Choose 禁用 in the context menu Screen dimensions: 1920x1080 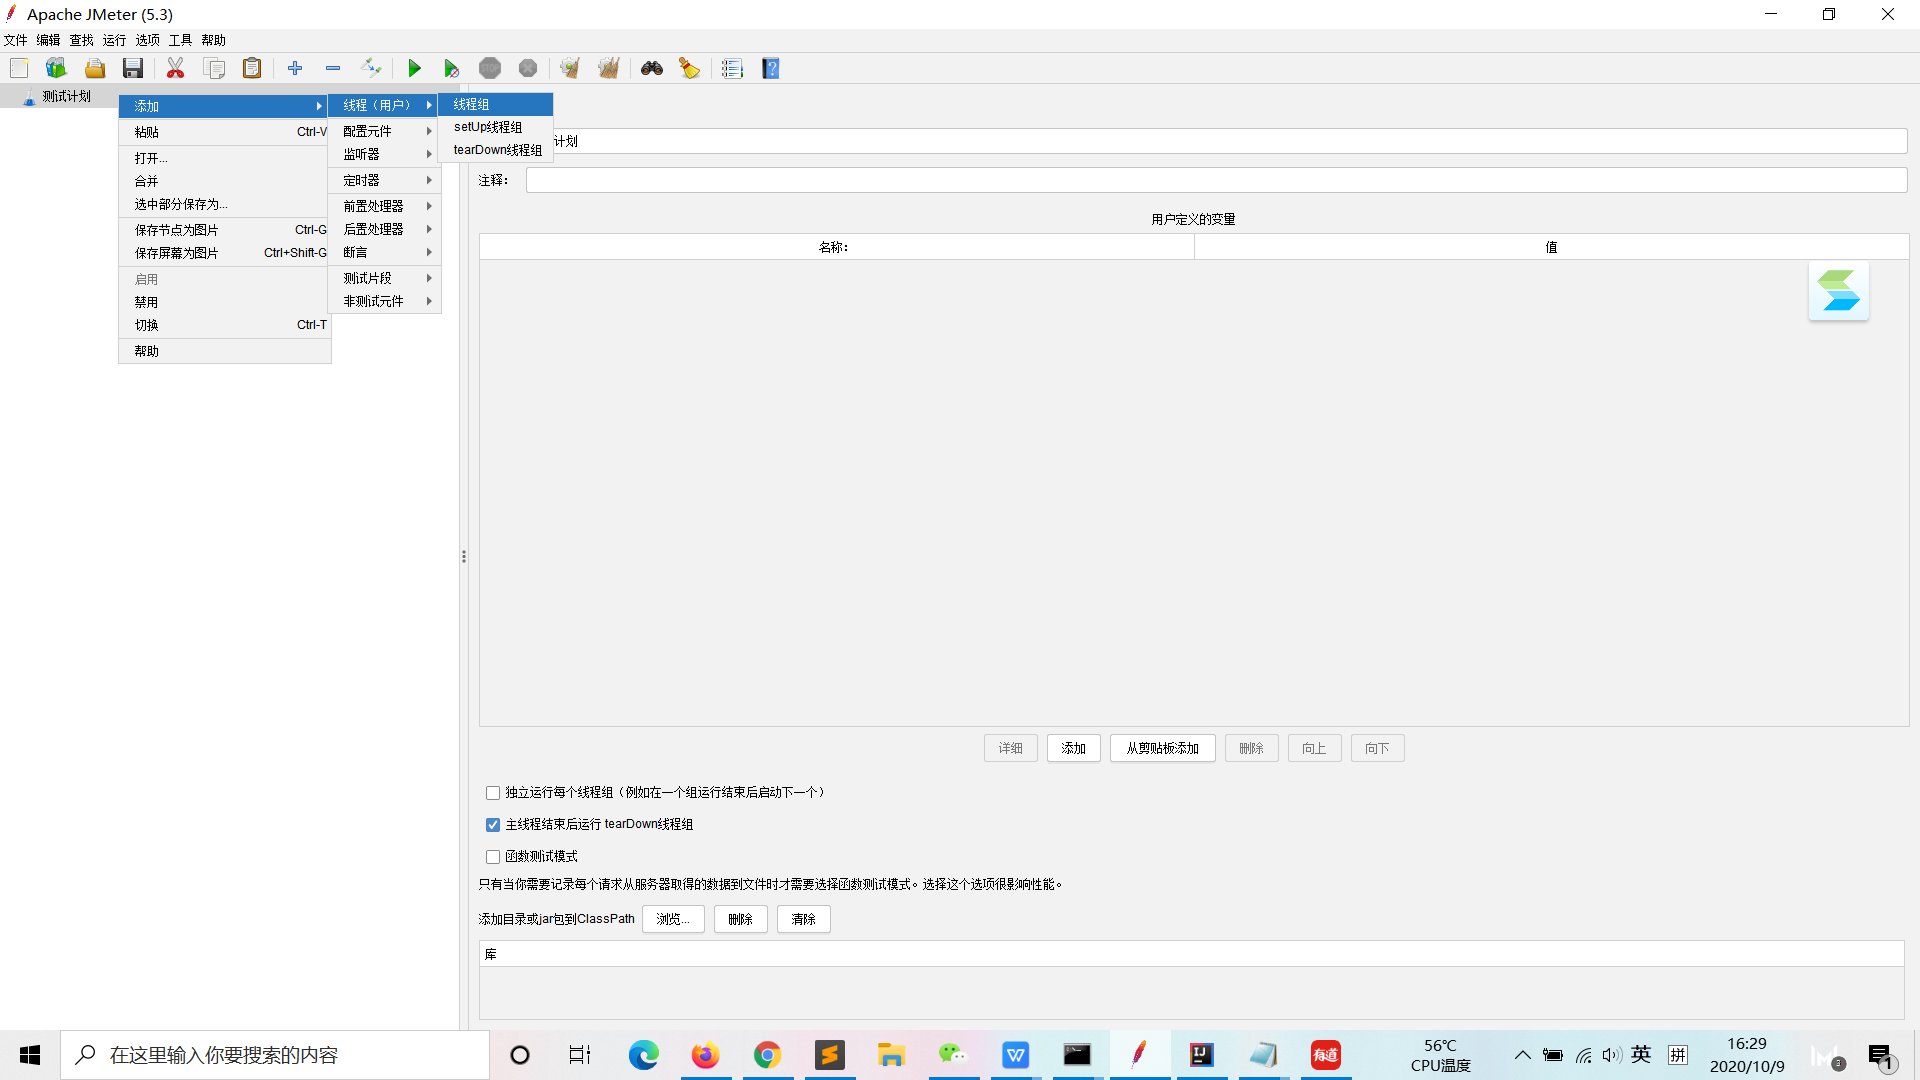[x=225, y=302]
